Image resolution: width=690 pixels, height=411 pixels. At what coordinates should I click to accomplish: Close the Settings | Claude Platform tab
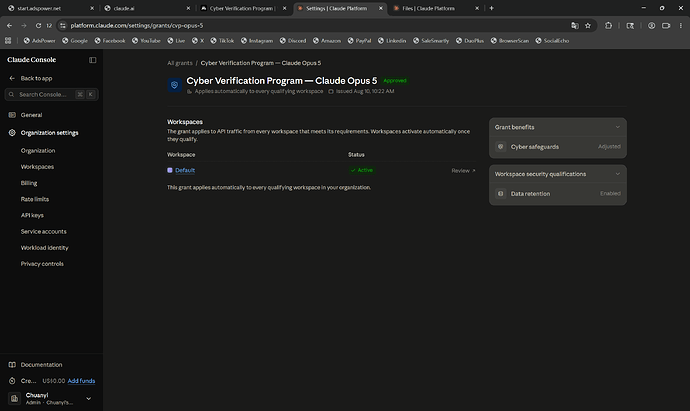[381, 8]
